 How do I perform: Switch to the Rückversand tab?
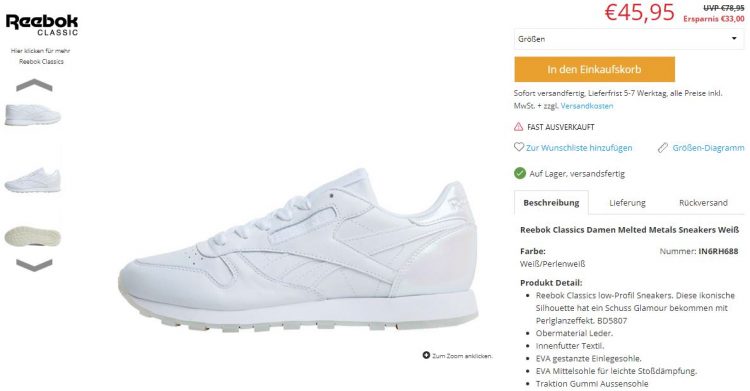pos(703,202)
